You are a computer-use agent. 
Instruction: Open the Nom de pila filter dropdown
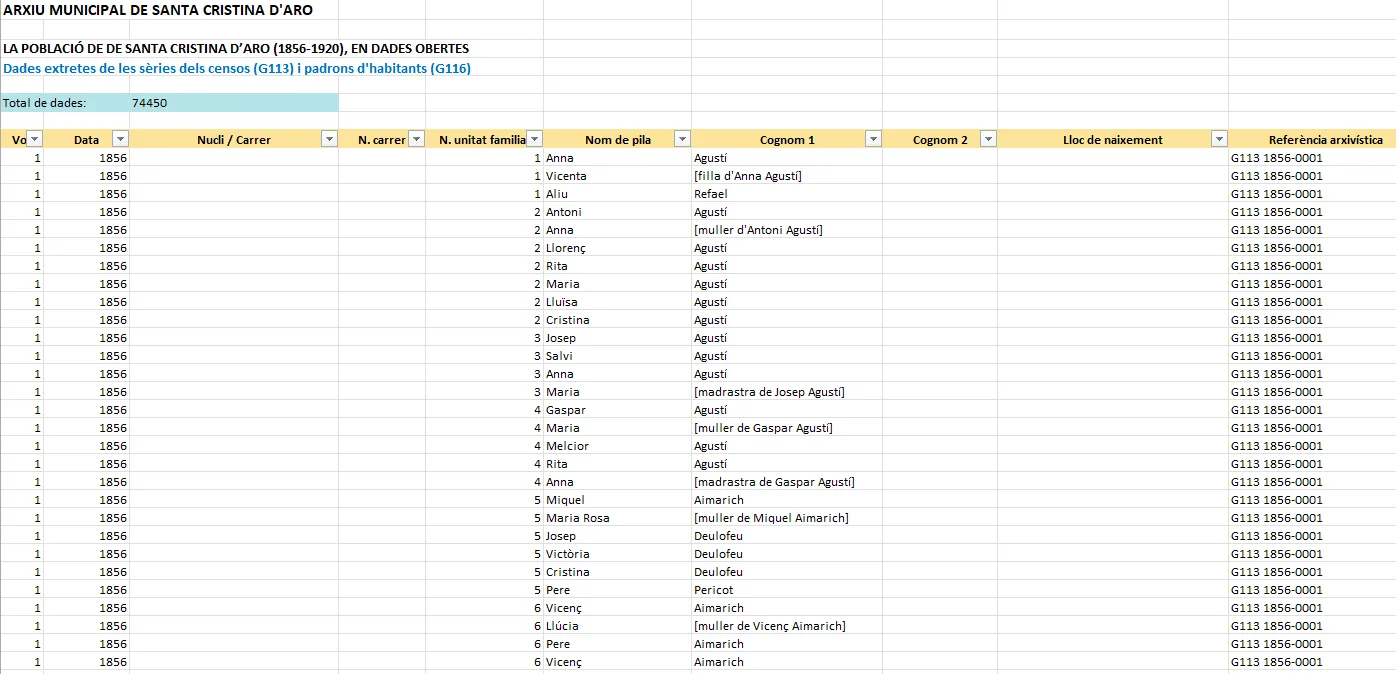click(x=682, y=140)
